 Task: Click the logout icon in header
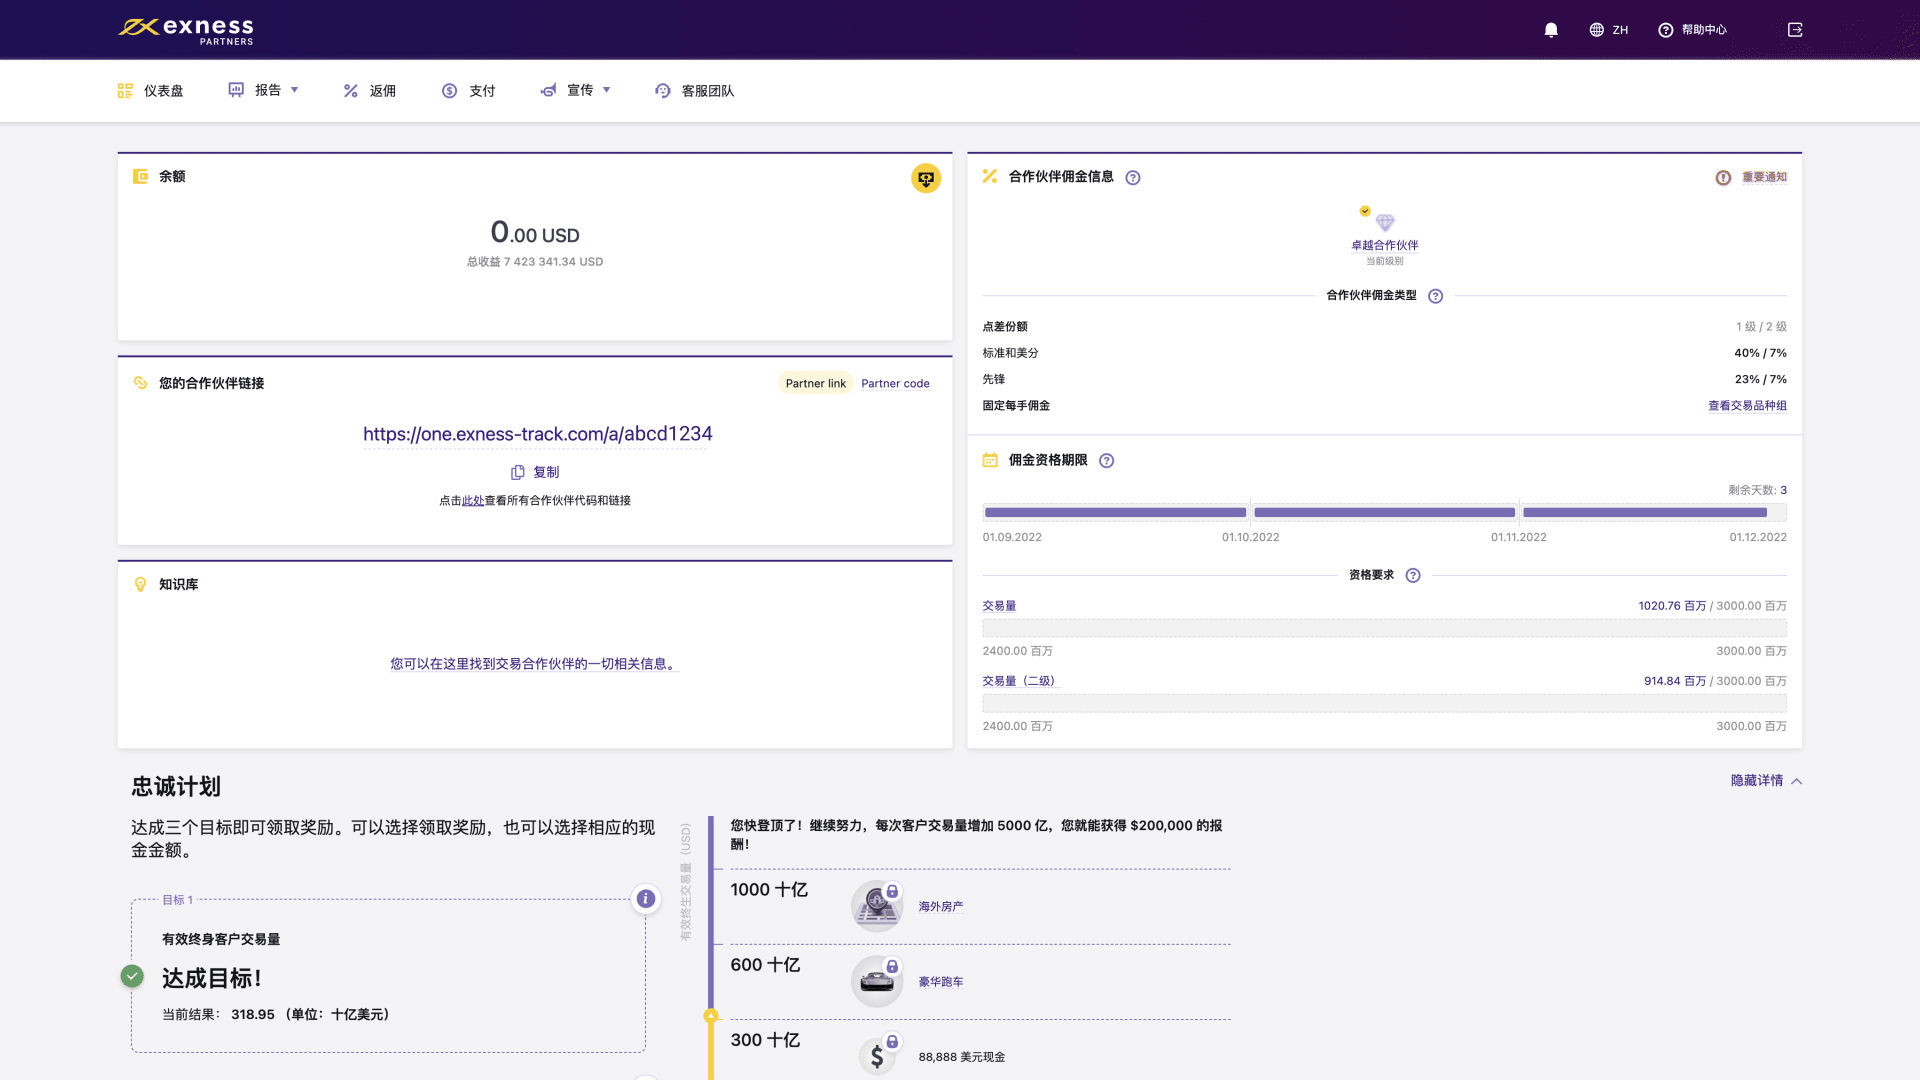1795,30
